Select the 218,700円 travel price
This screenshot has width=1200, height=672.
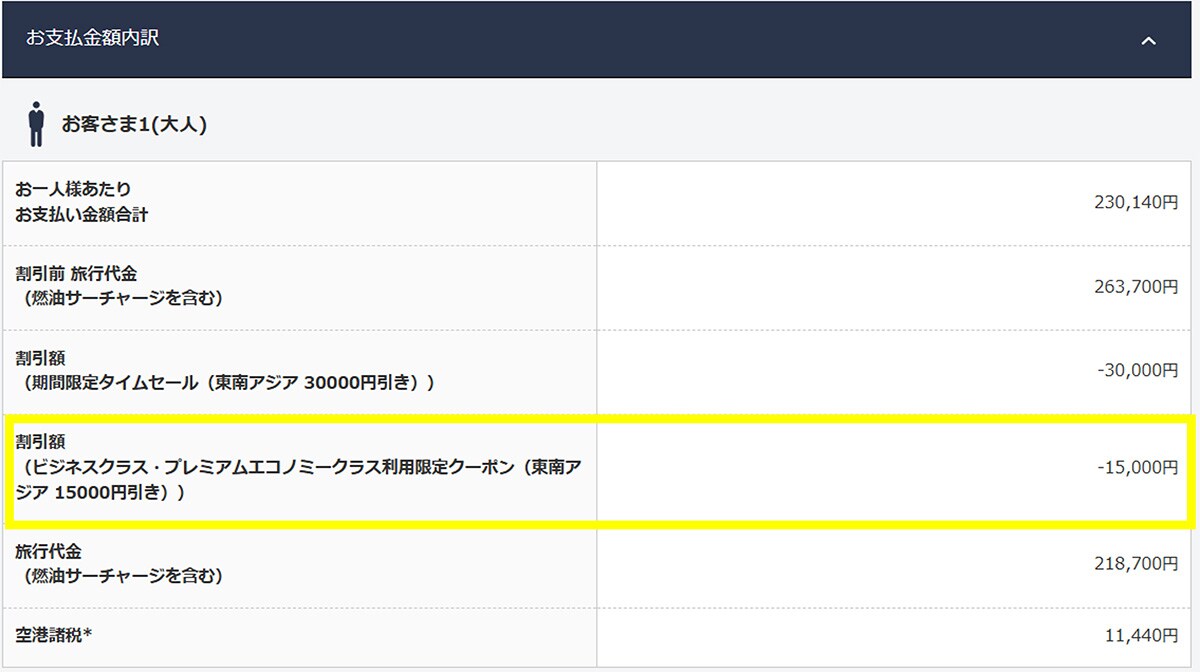1136,564
